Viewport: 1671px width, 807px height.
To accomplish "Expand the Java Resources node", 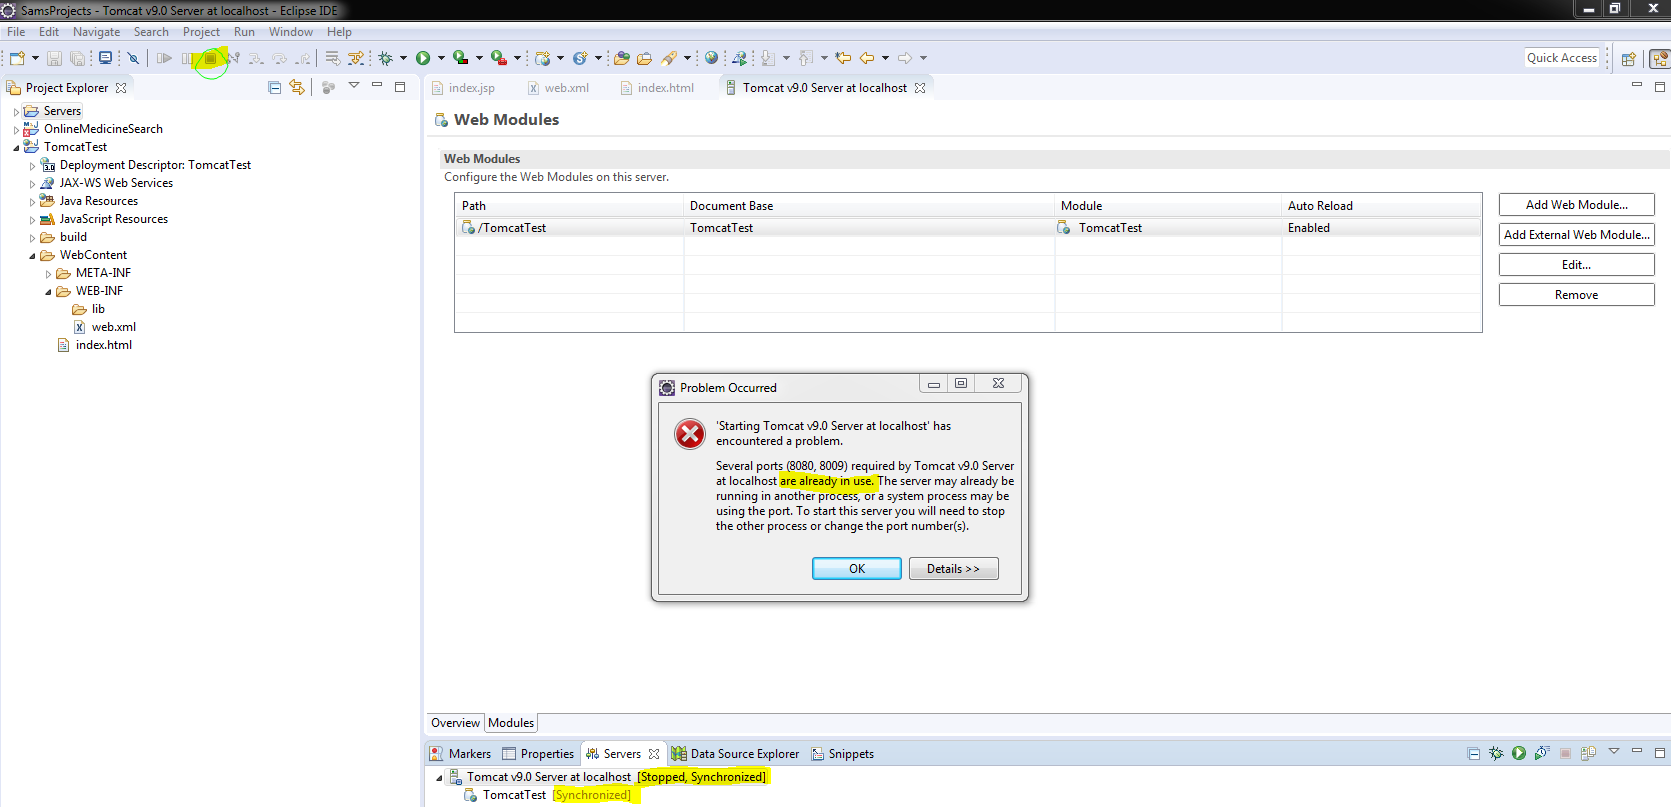I will click(x=32, y=202).
